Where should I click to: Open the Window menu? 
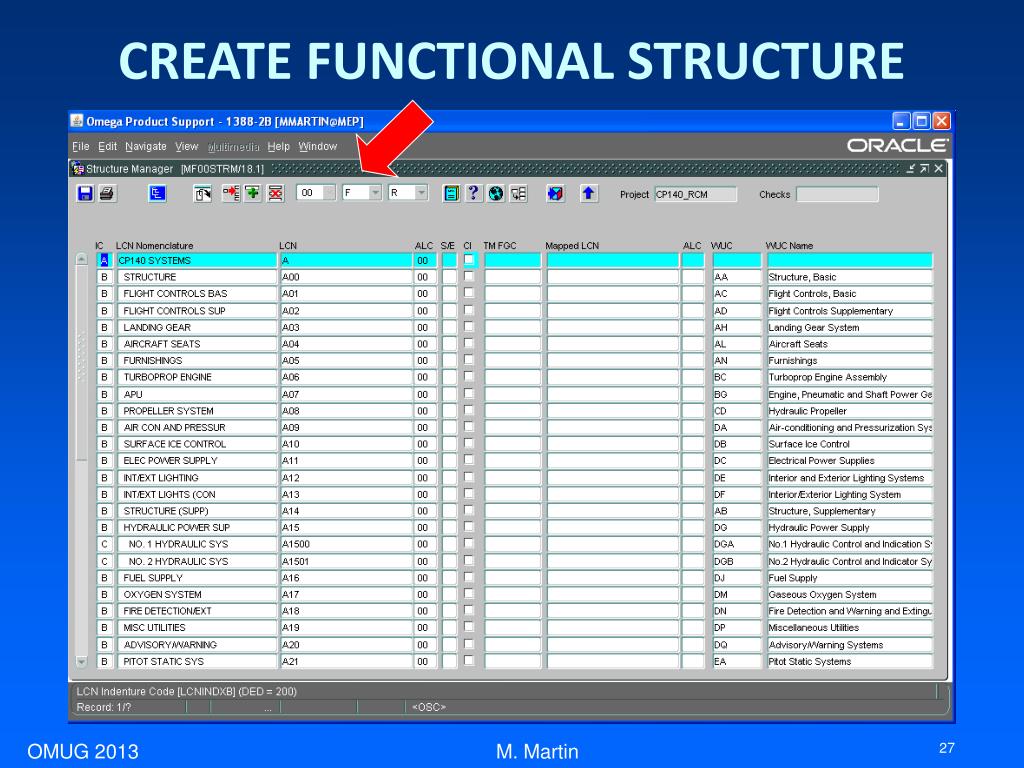[x=317, y=146]
